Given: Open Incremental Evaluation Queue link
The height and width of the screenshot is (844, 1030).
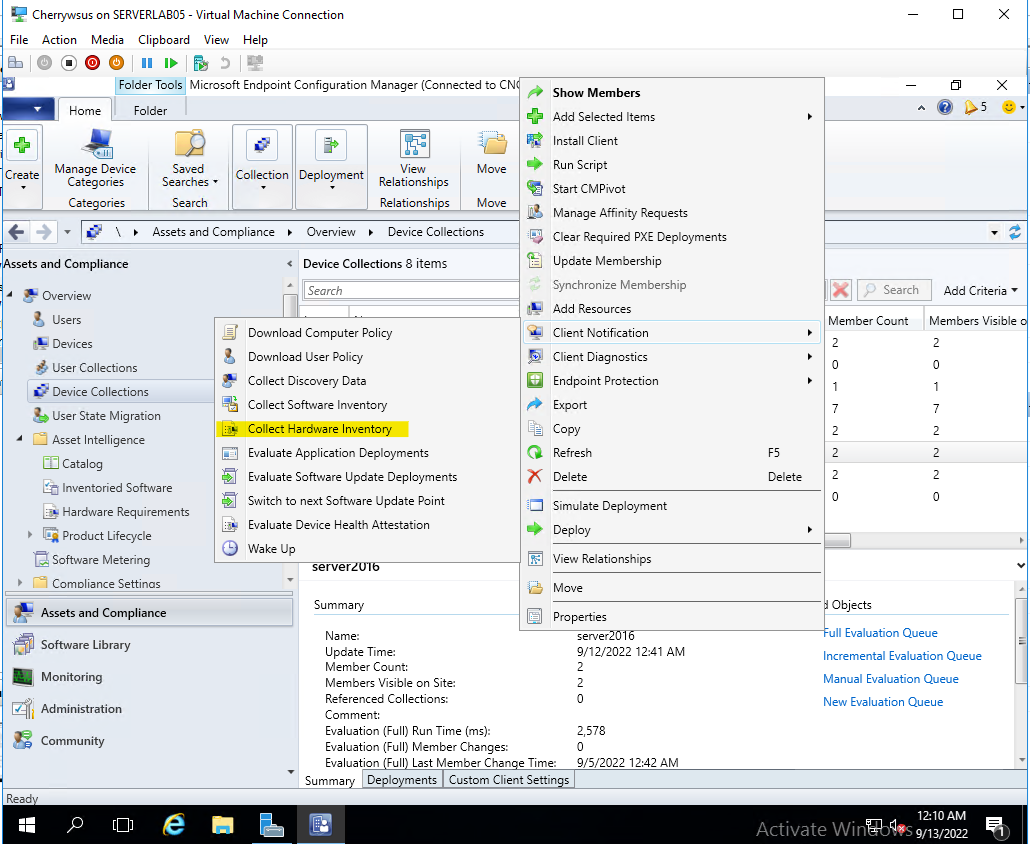Looking at the screenshot, I should coord(902,656).
